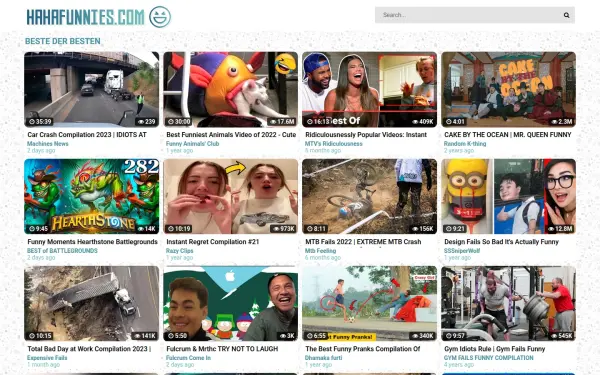Open the MTV's Ridiculousness channel link
The height and width of the screenshot is (375, 600).
coord(333,144)
